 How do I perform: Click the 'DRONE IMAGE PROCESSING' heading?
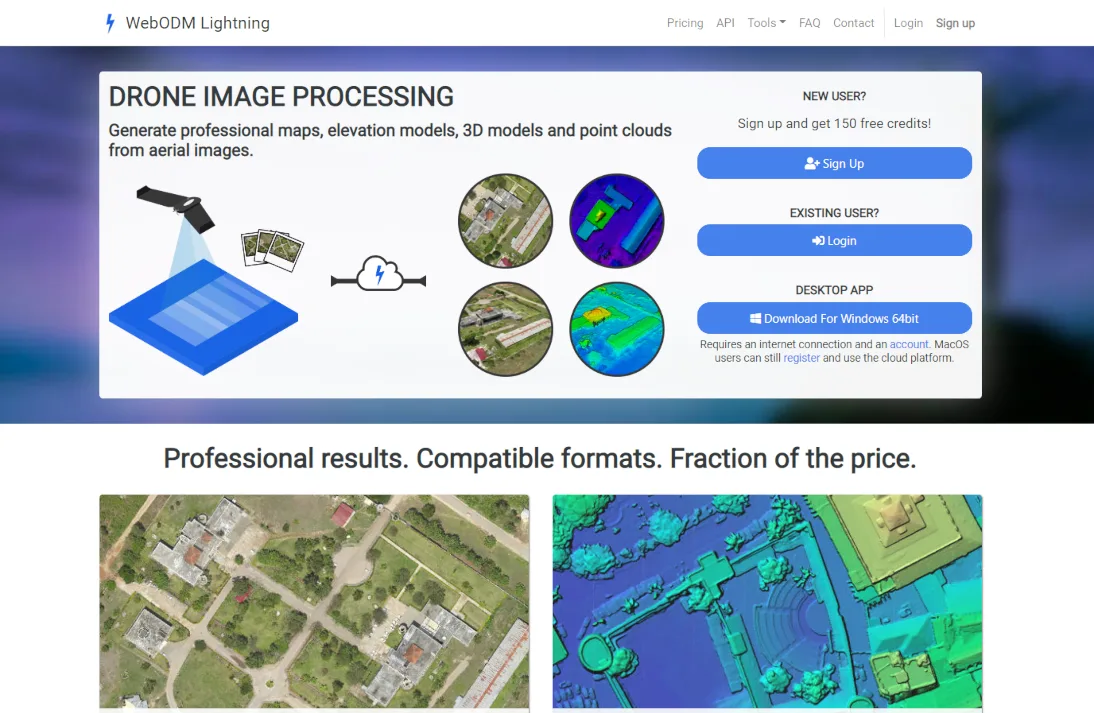click(x=281, y=96)
